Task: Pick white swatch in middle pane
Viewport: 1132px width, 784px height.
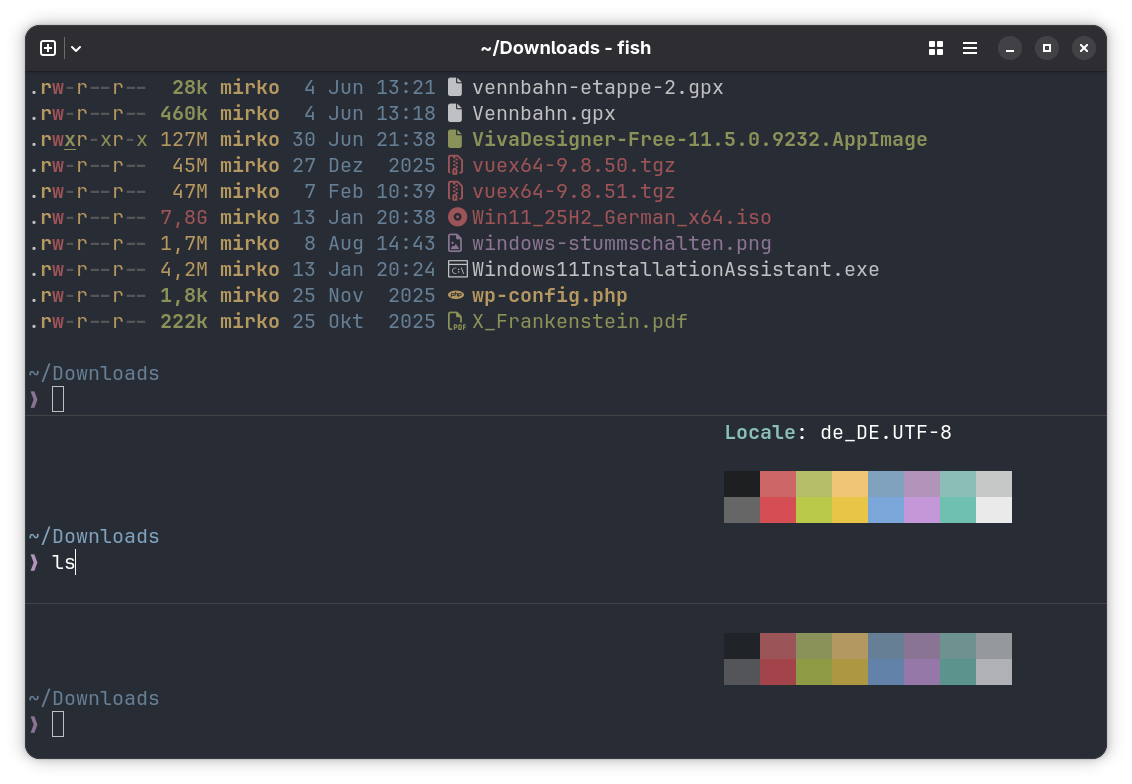Action: coord(994,510)
